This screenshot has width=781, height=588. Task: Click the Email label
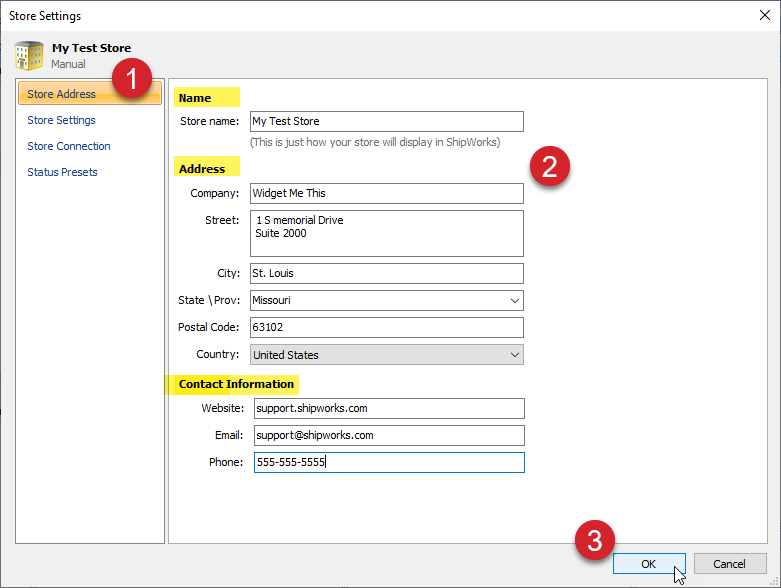(229, 435)
